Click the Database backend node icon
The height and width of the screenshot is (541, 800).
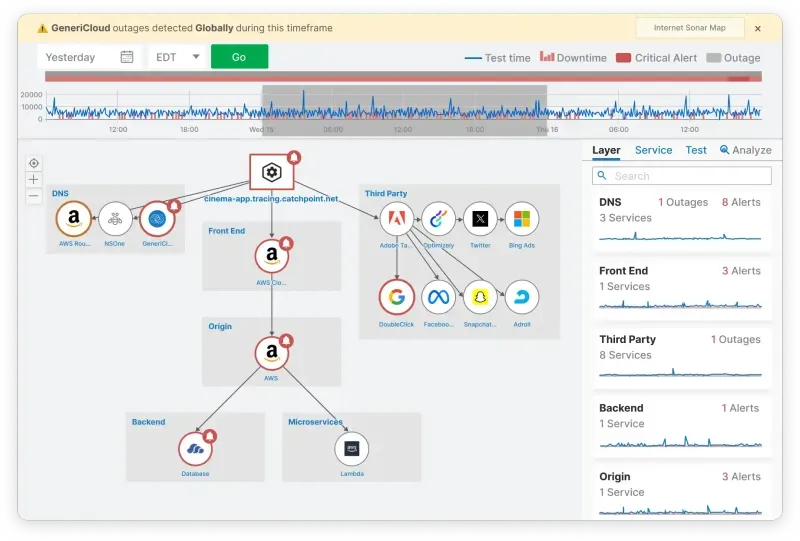(x=196, y=449)
